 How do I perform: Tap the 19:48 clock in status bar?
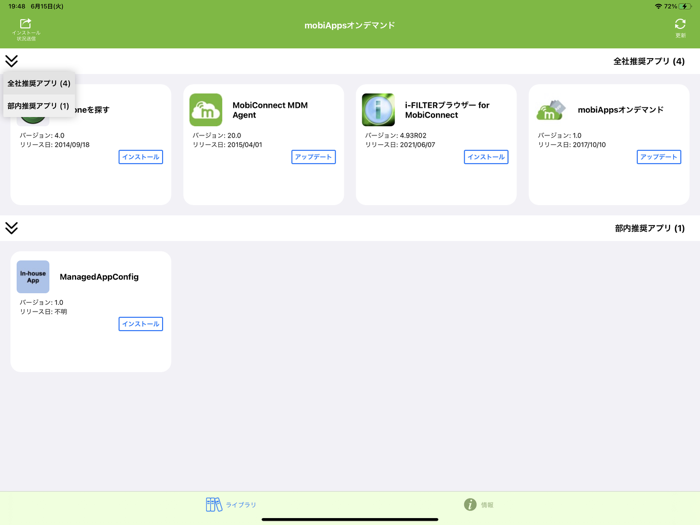[17, 6]
